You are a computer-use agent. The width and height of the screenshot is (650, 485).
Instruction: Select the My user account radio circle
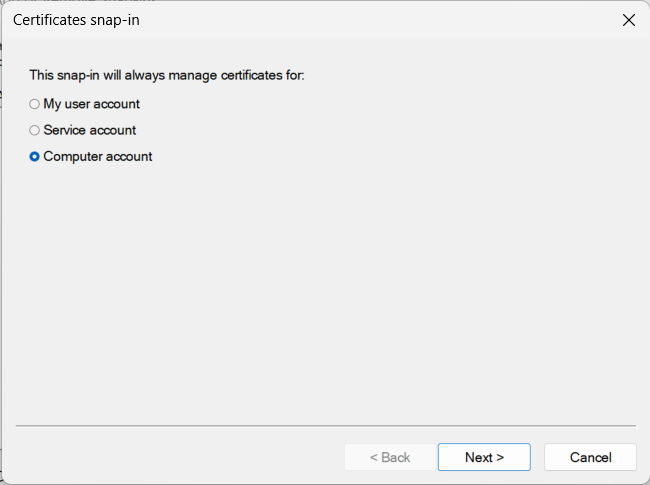[x=34, y=104]
